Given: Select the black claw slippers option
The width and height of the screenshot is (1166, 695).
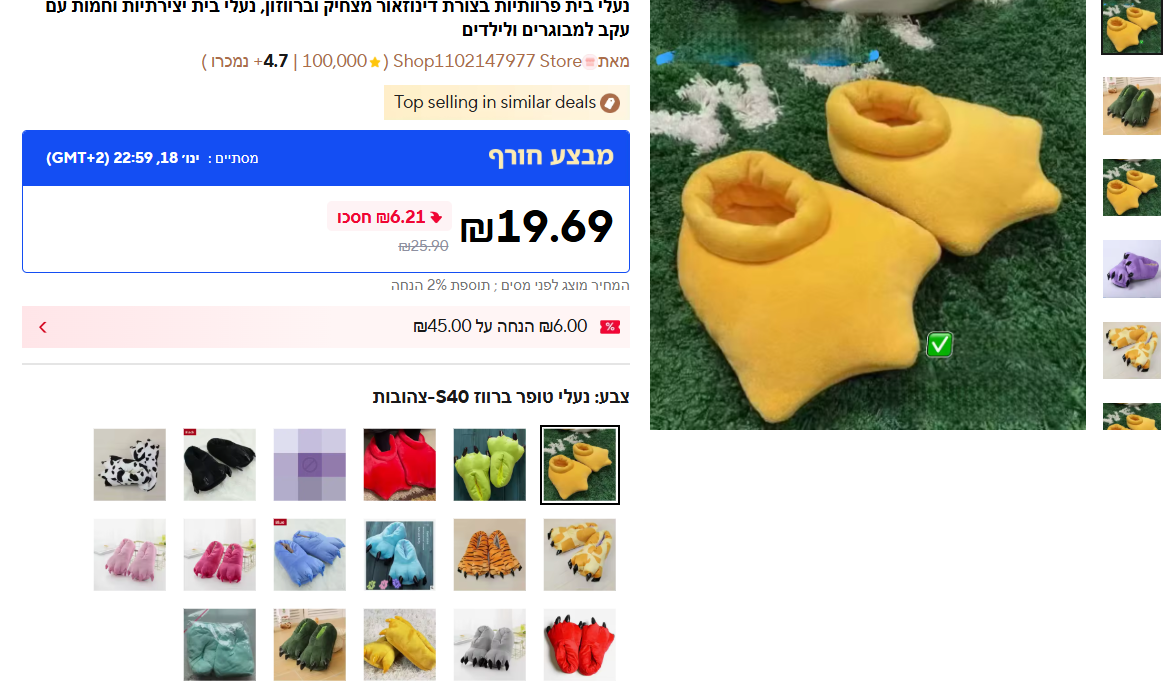Looking at the screenshot, I should coord(219,465).
